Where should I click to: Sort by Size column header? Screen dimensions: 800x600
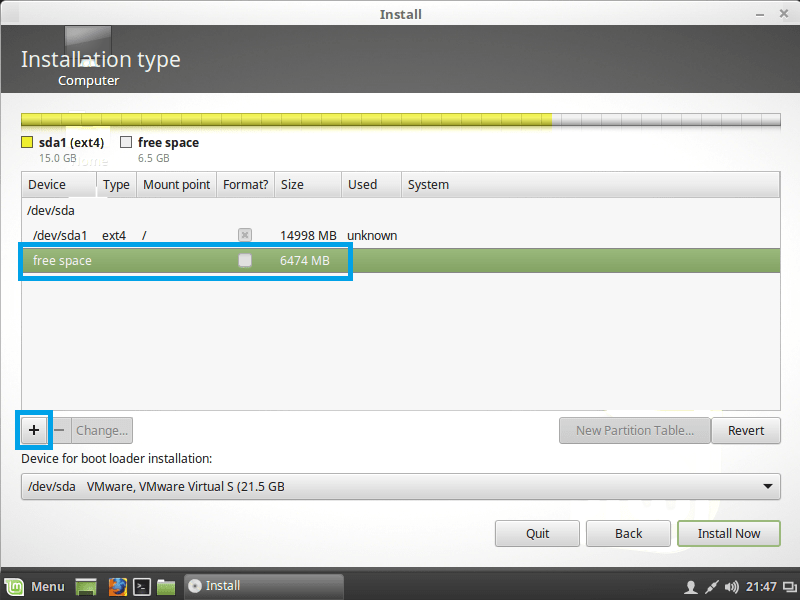coord(308,185)
